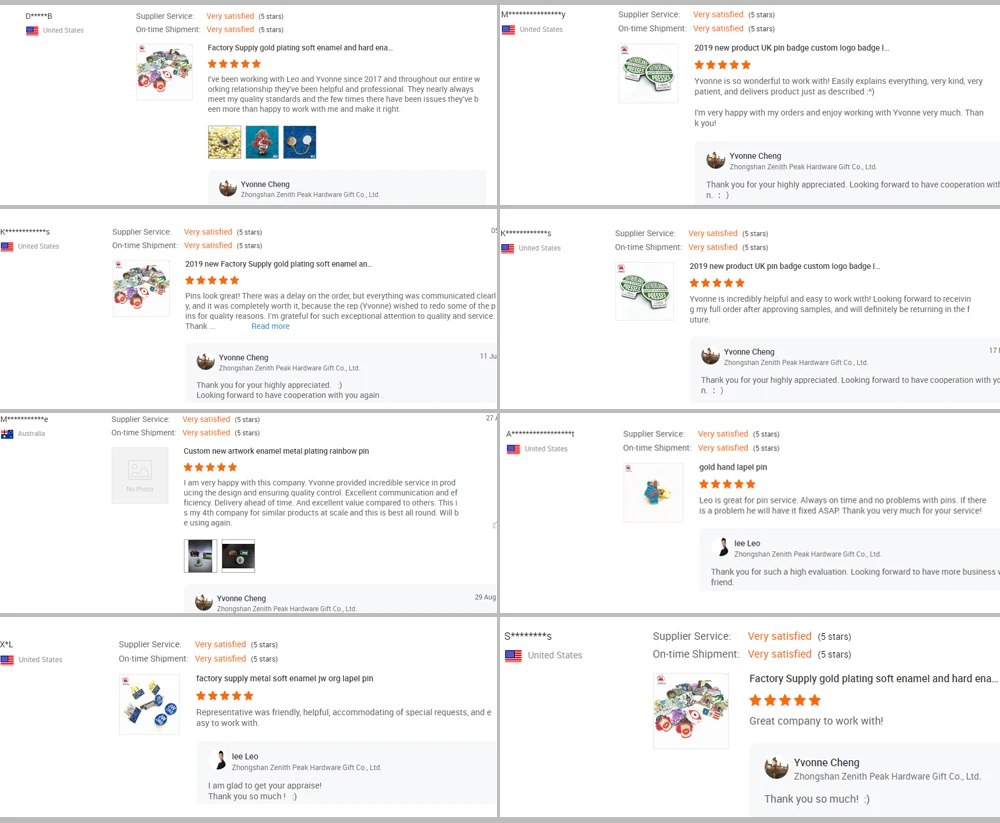View the red pin photo in D*****B's review
The image size is (1000, 823).
point(262,142)
